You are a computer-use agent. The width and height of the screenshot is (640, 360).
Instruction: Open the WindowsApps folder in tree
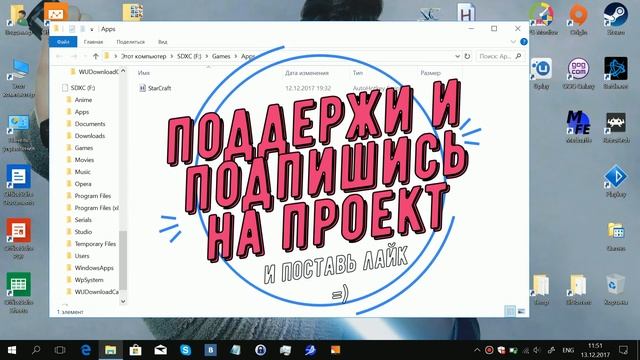coord(94,268)
